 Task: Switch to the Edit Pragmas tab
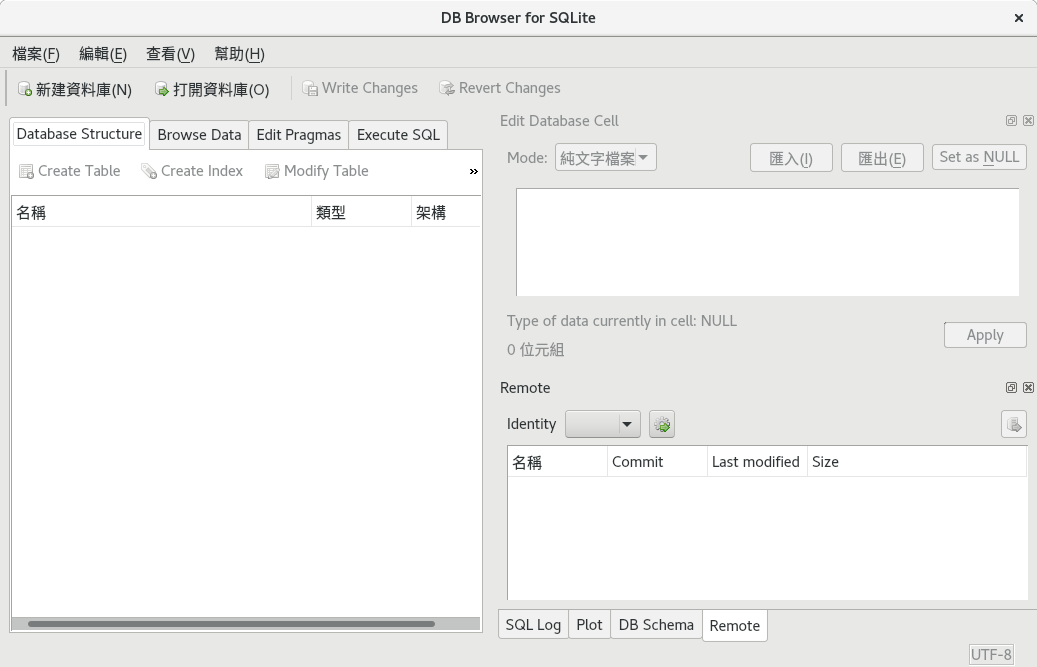pyautogui.click(x=298, y=135)
